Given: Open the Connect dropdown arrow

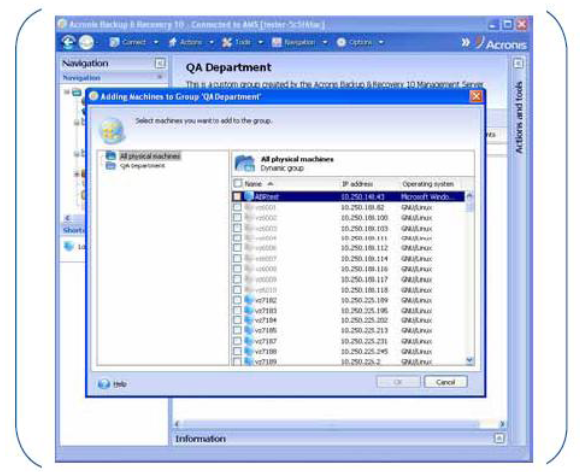Looking at the screenshot, I should pyautogui.click(x=156, y=43).
